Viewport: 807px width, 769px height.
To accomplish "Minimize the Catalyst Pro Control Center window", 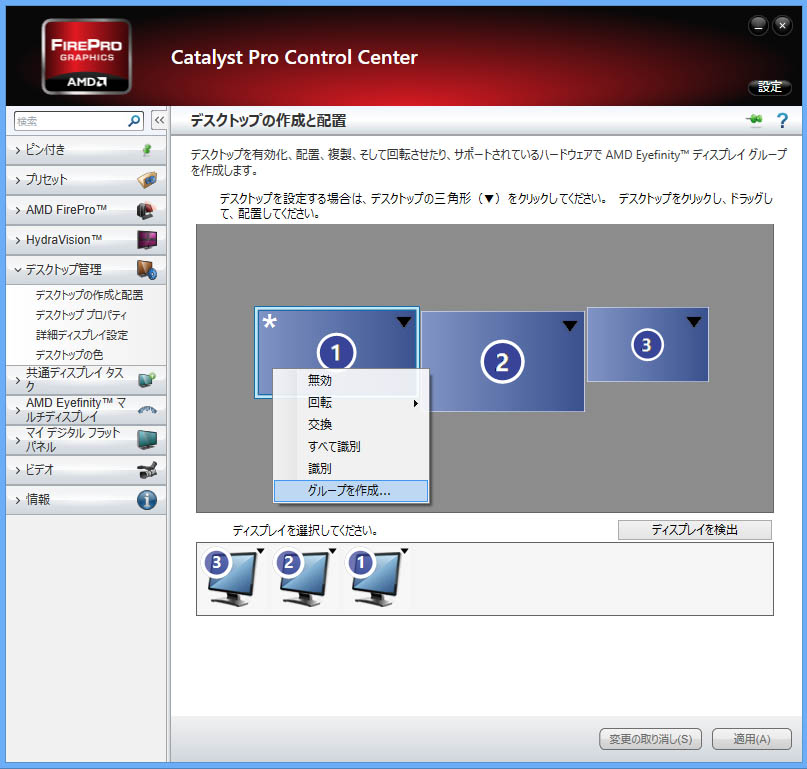I will pos(758,25).
